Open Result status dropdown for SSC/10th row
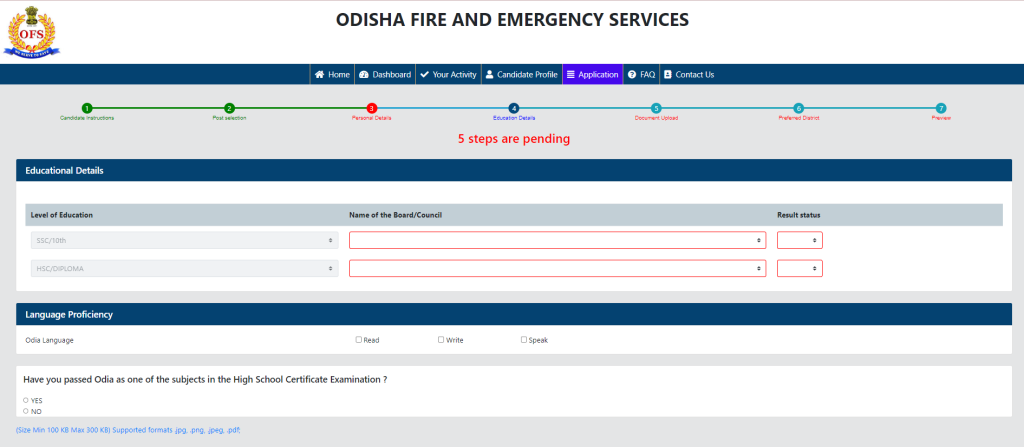This screenshot has width=1024, height=447. pyautogui.click(x=799, y=240)
